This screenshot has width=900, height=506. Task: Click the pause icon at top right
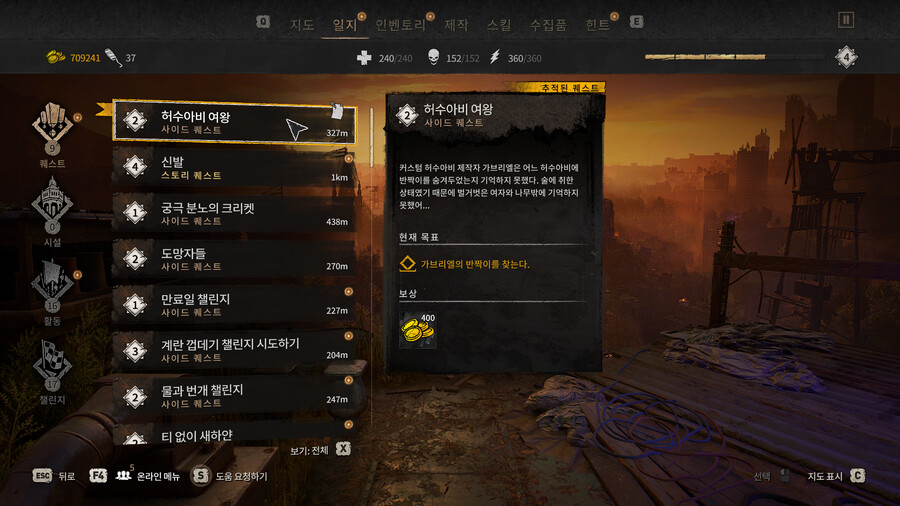click(x=845, y=20)
